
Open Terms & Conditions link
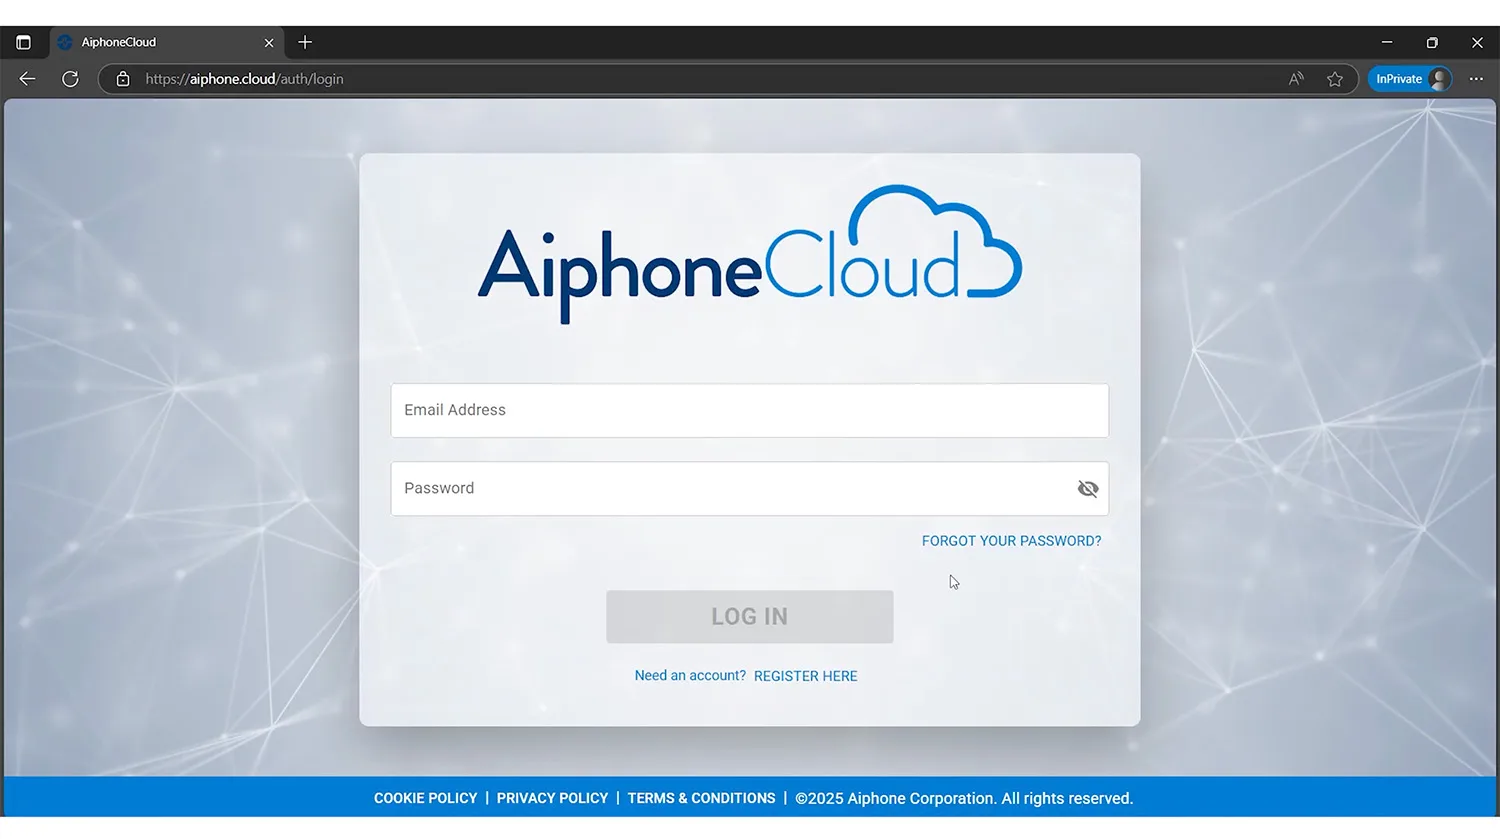pyautogui.click(x=701, y=798)
